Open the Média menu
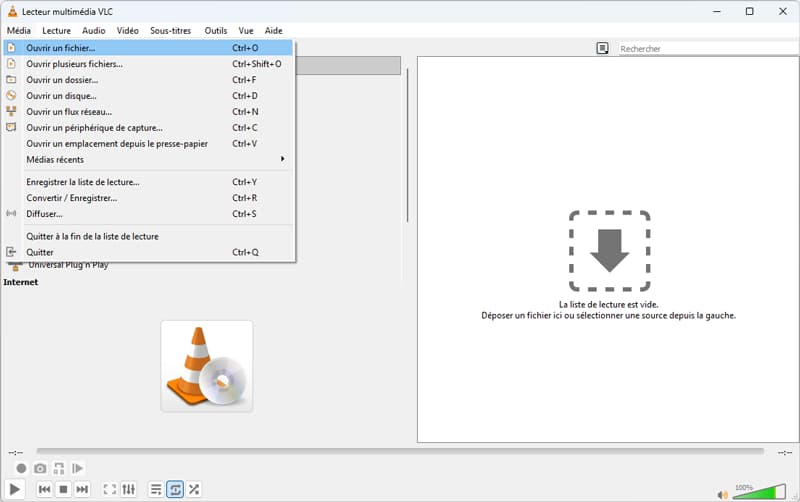The height and width of the screenshot is (502, 800). [19, 31]
